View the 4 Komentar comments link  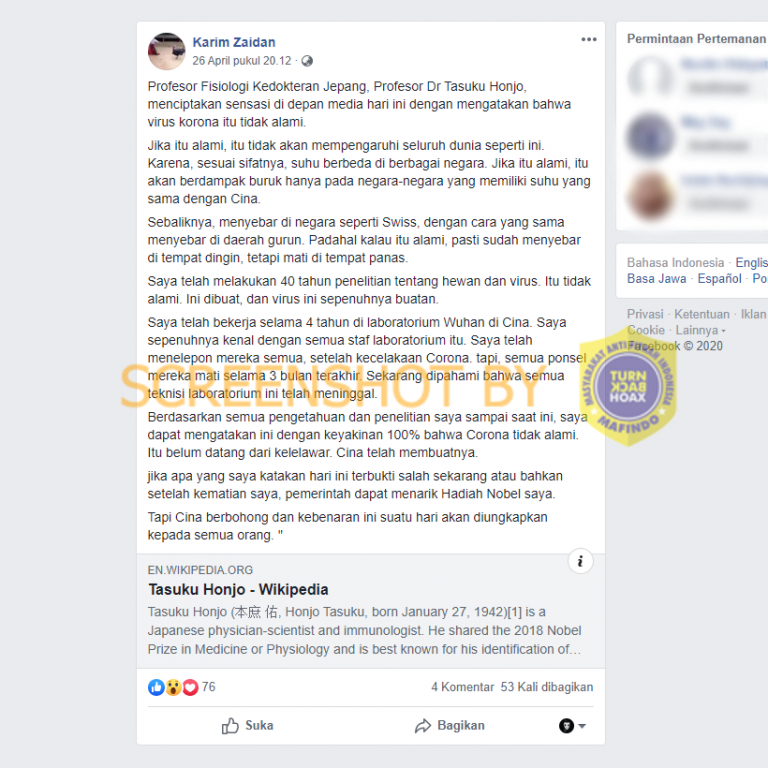[x=462, y=687]
